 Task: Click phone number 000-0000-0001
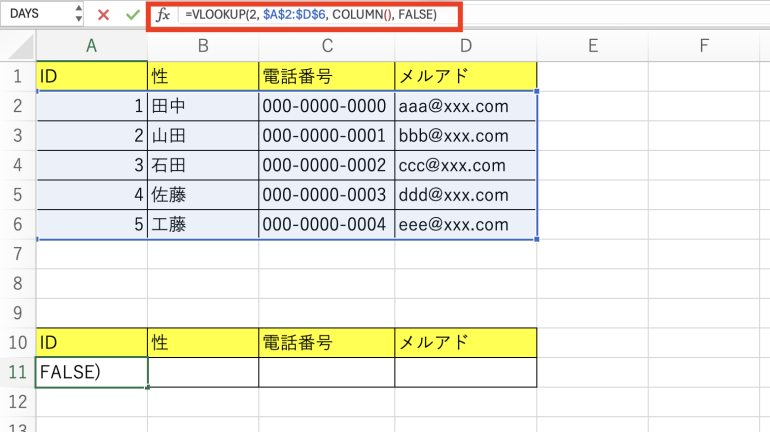327,135
